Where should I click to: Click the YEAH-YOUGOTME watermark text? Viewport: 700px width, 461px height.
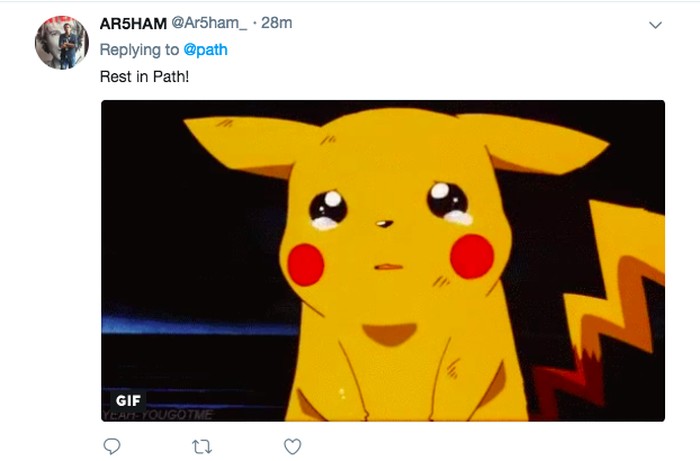point(156,414)
